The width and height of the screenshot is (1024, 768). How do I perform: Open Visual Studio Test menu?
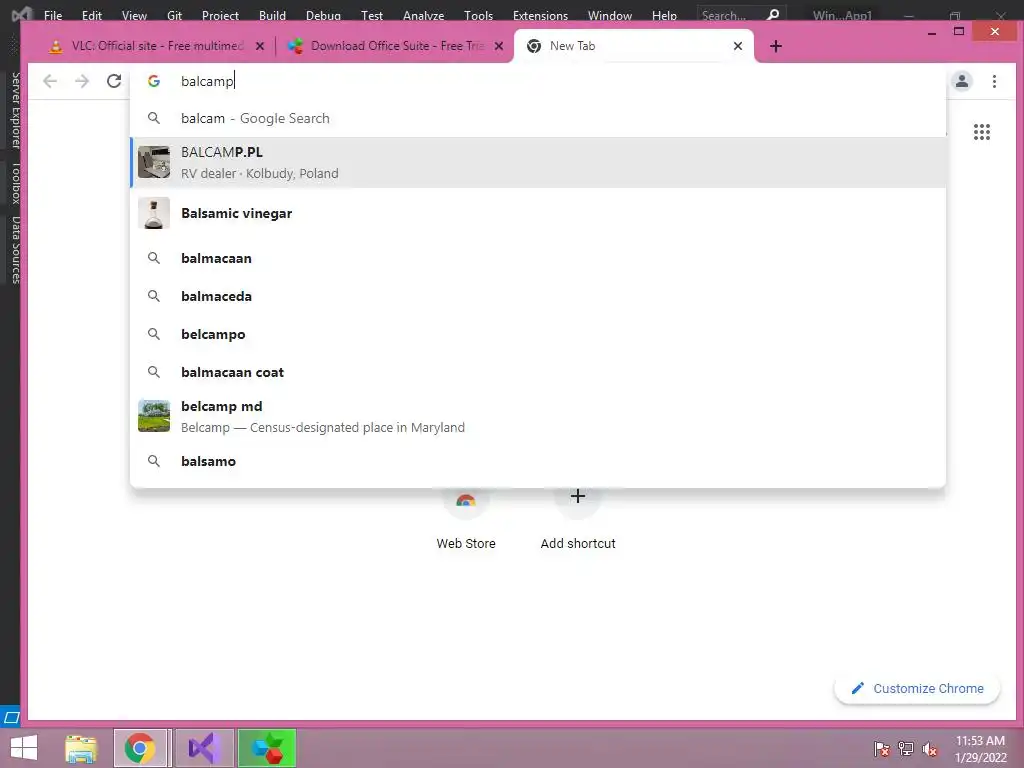point(372,15)
